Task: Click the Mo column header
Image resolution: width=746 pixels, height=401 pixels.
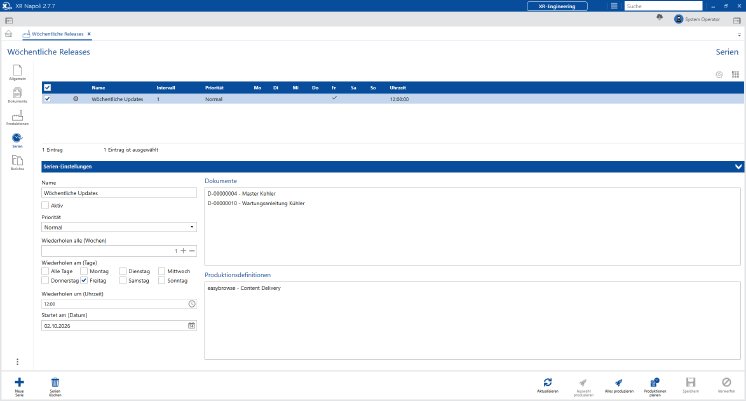Action: click(257, 88)
